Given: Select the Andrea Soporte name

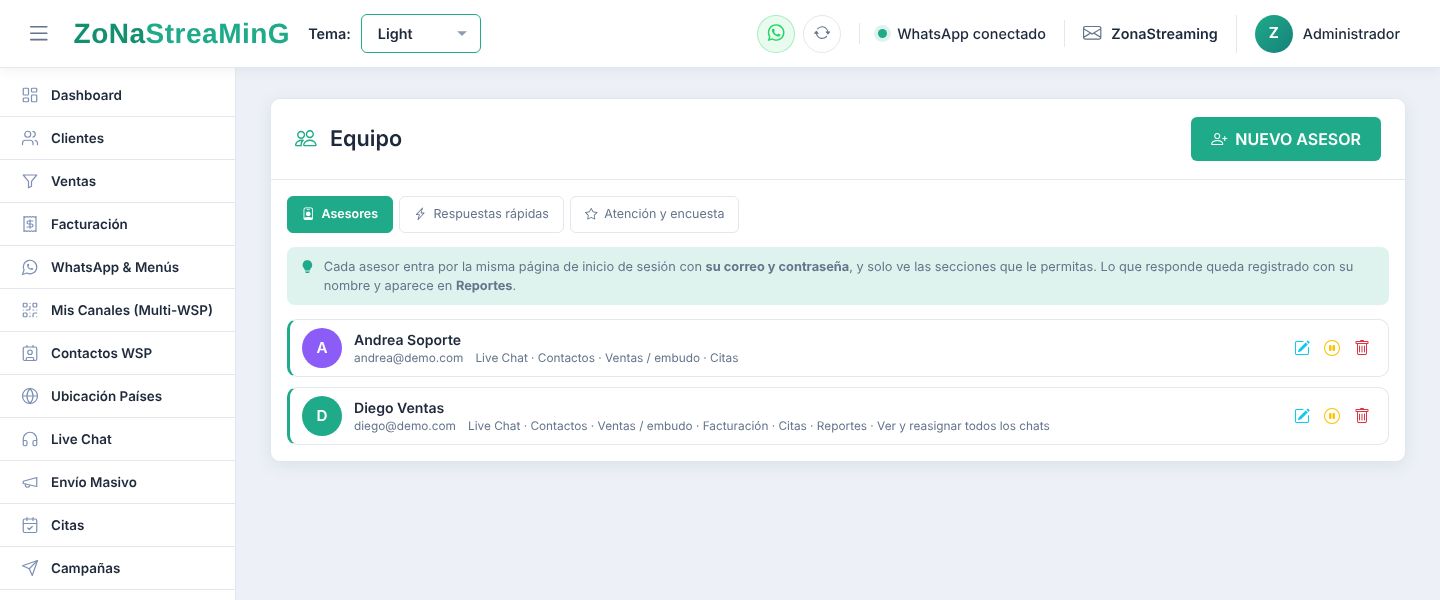Looking at the screenshot, I should tap(407, 340).
